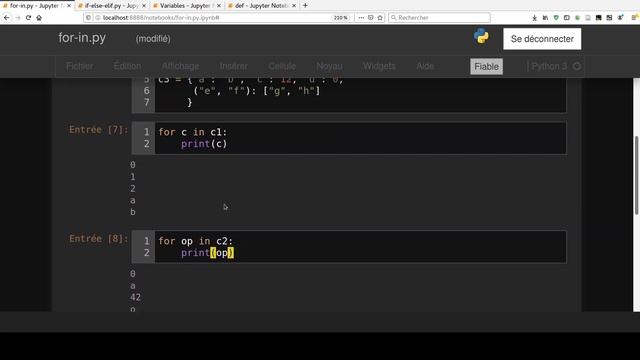
Task: Click the for-in.py notebook title
Action: (82, 38)
